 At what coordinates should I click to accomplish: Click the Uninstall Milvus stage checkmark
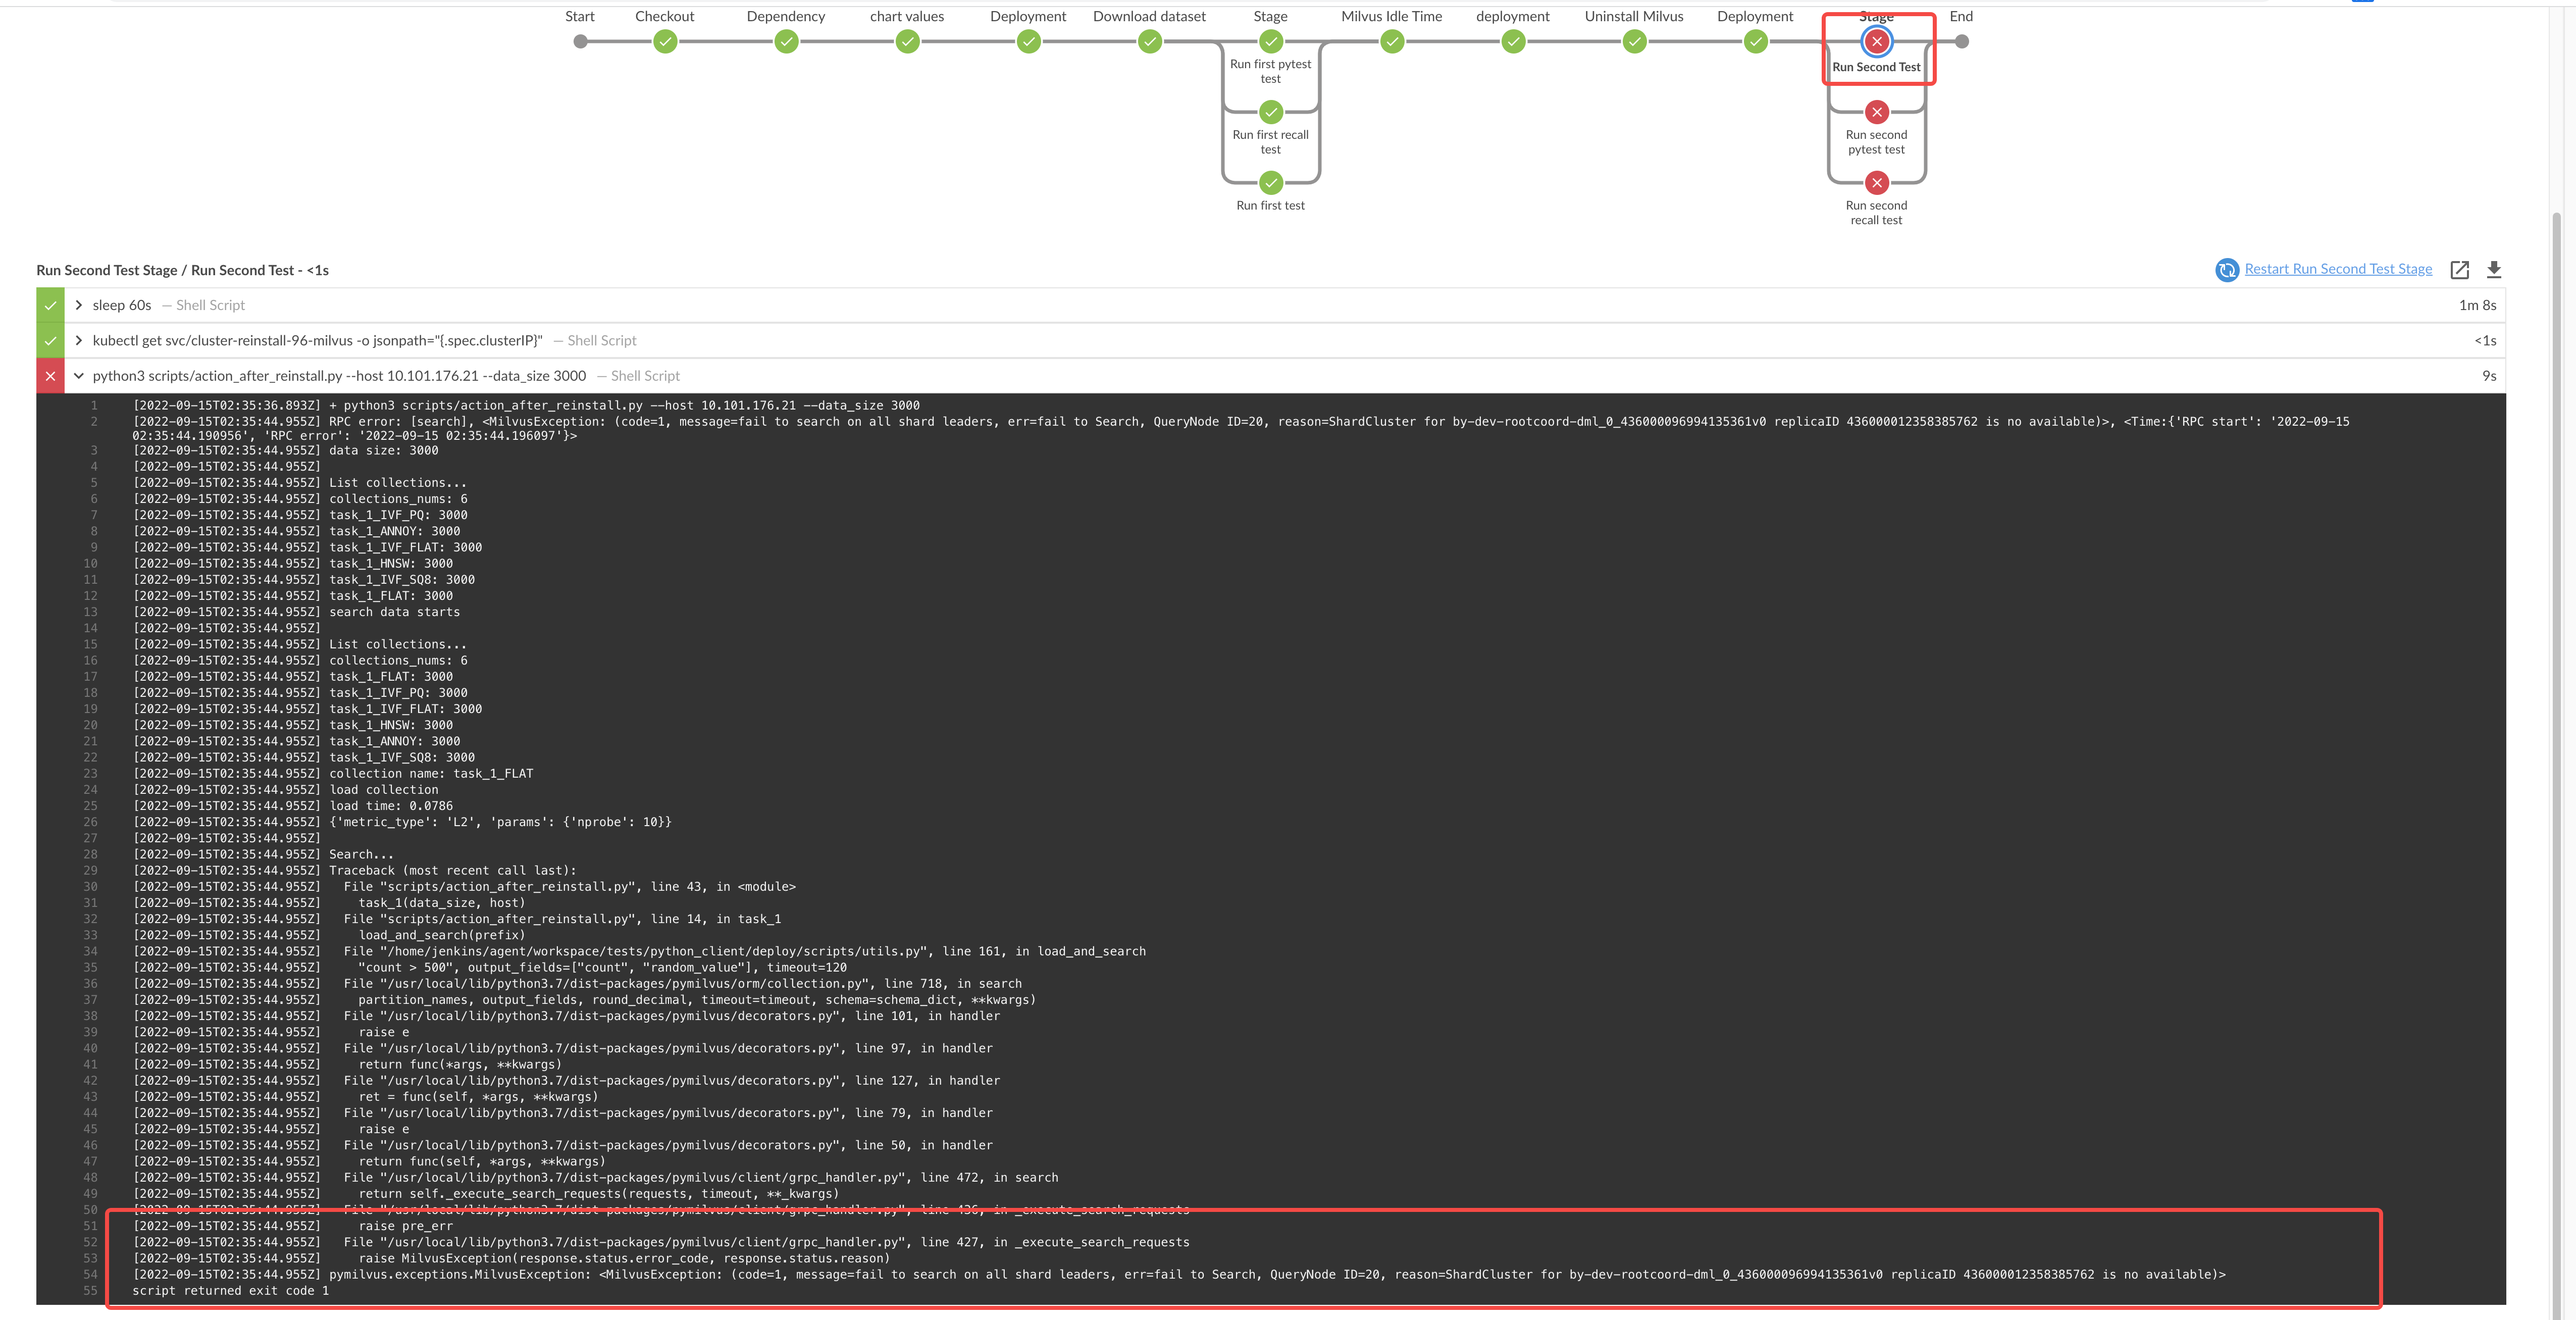click(1633, 41)
